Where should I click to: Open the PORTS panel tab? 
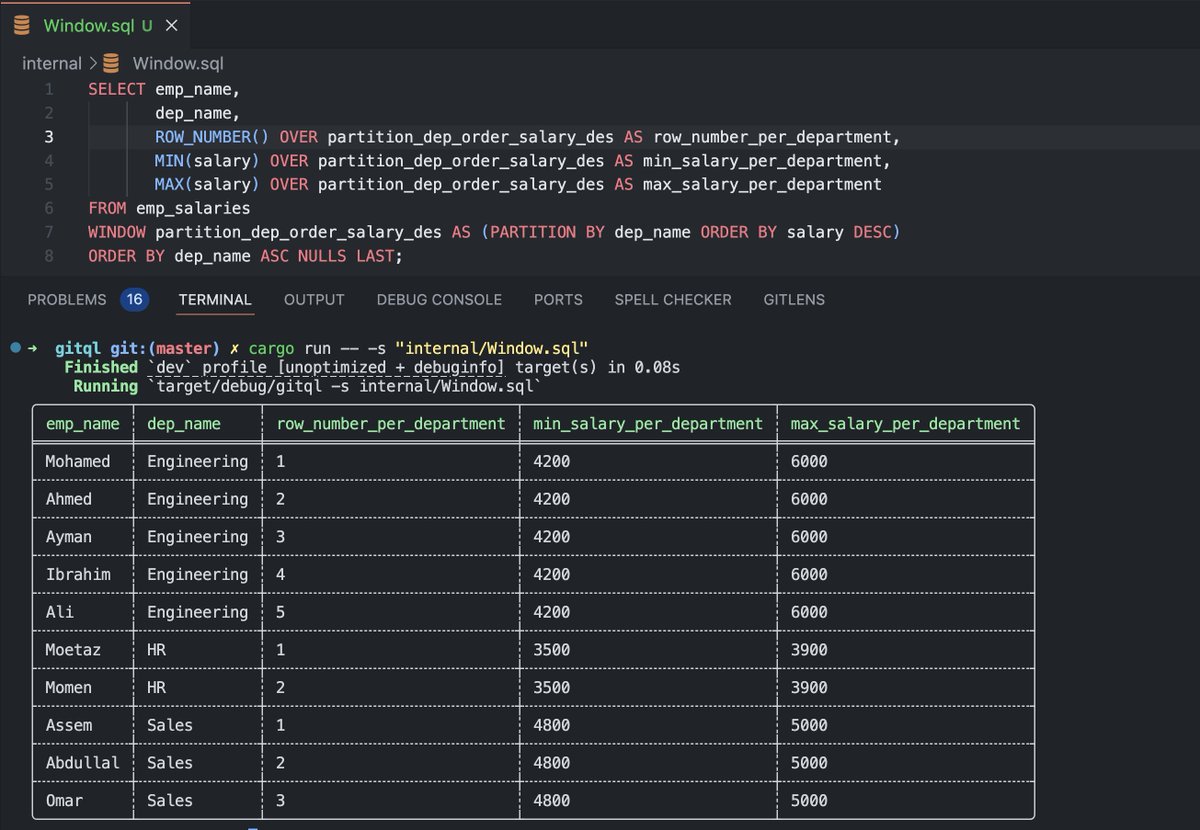558,299
